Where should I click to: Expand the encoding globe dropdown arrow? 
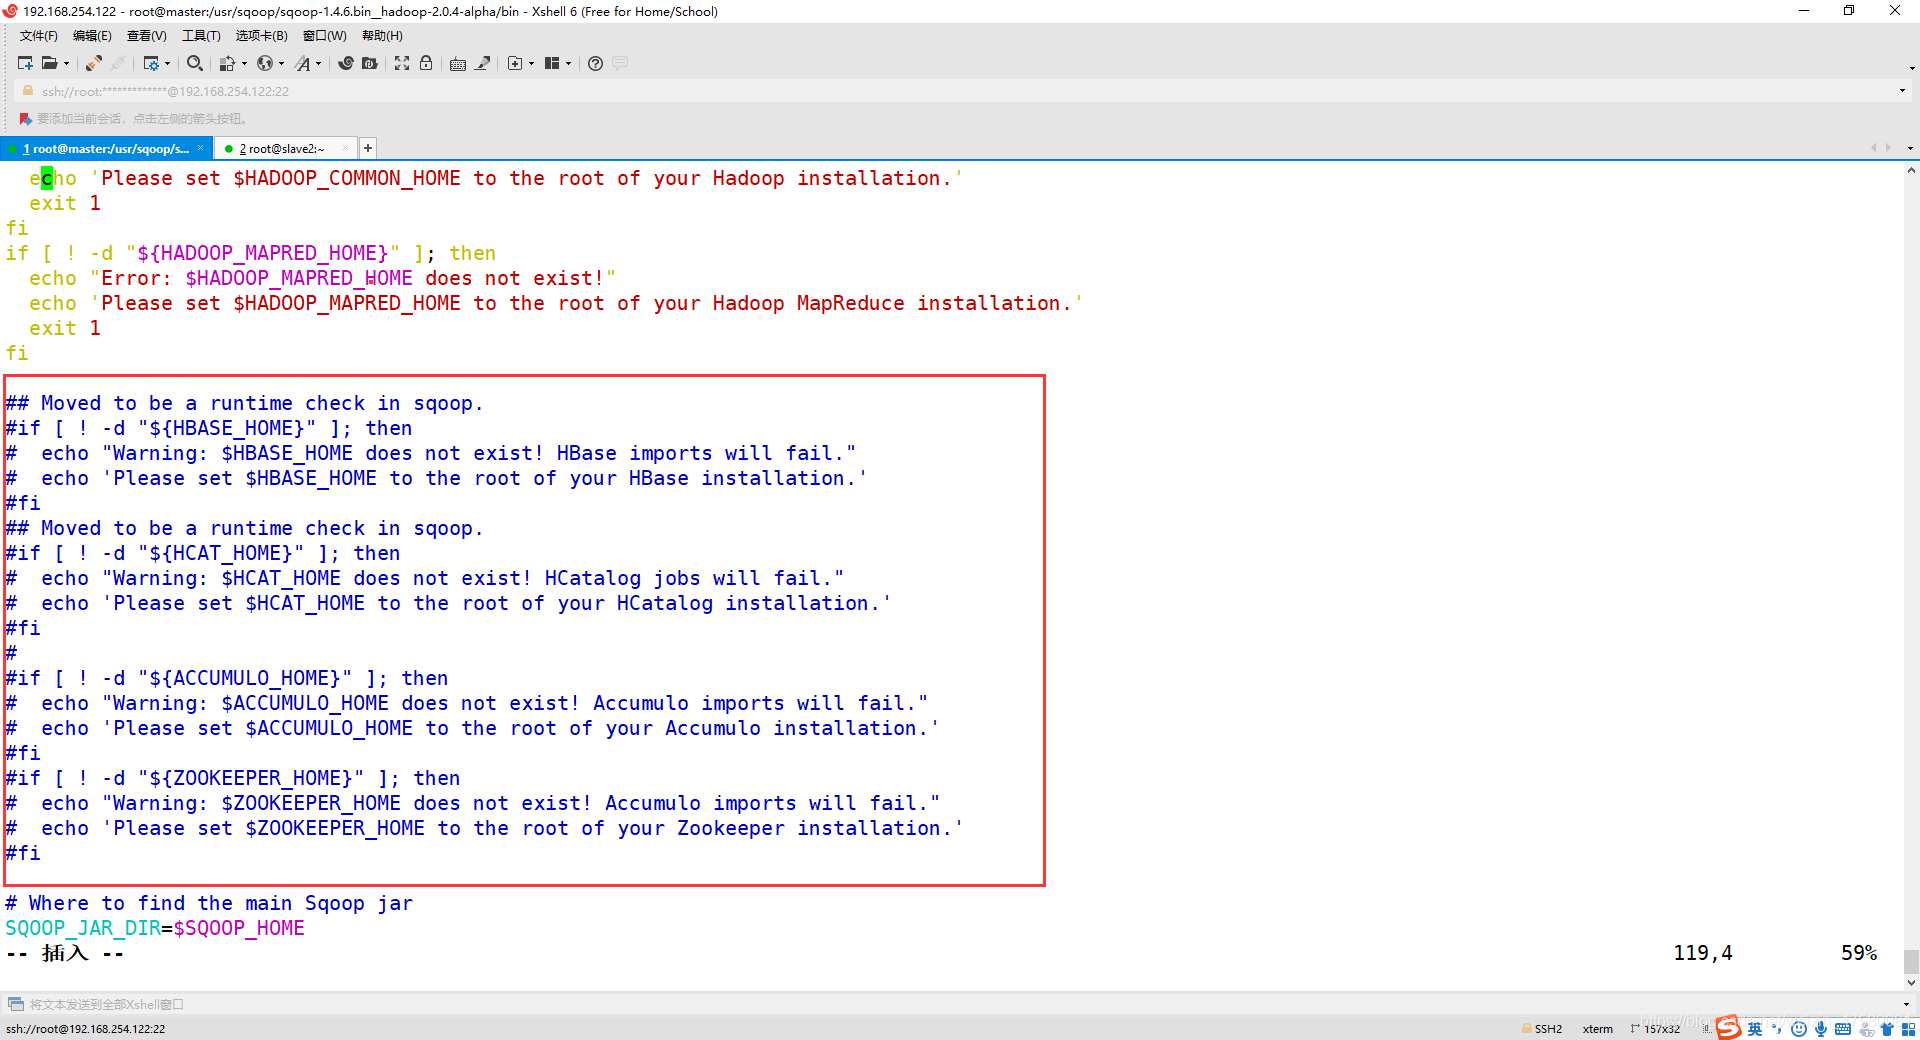point(281,63)
